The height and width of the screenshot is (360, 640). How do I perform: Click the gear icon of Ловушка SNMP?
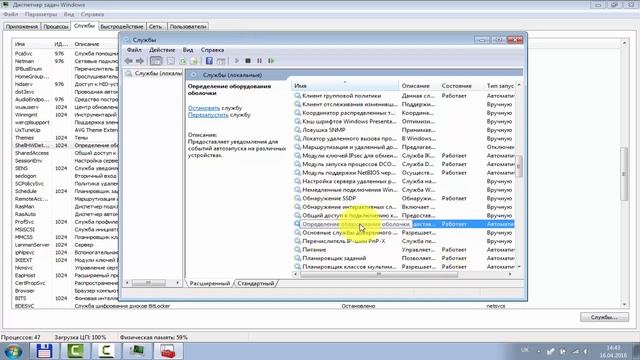point(298,130)
